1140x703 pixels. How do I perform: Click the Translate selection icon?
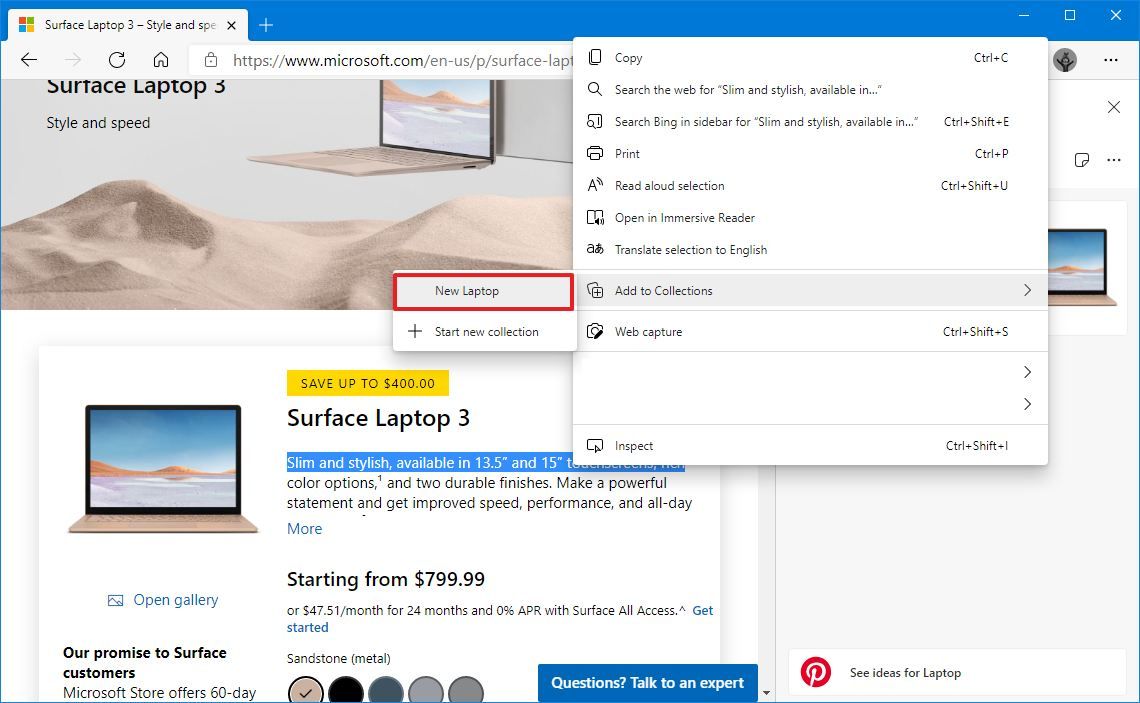596,249
